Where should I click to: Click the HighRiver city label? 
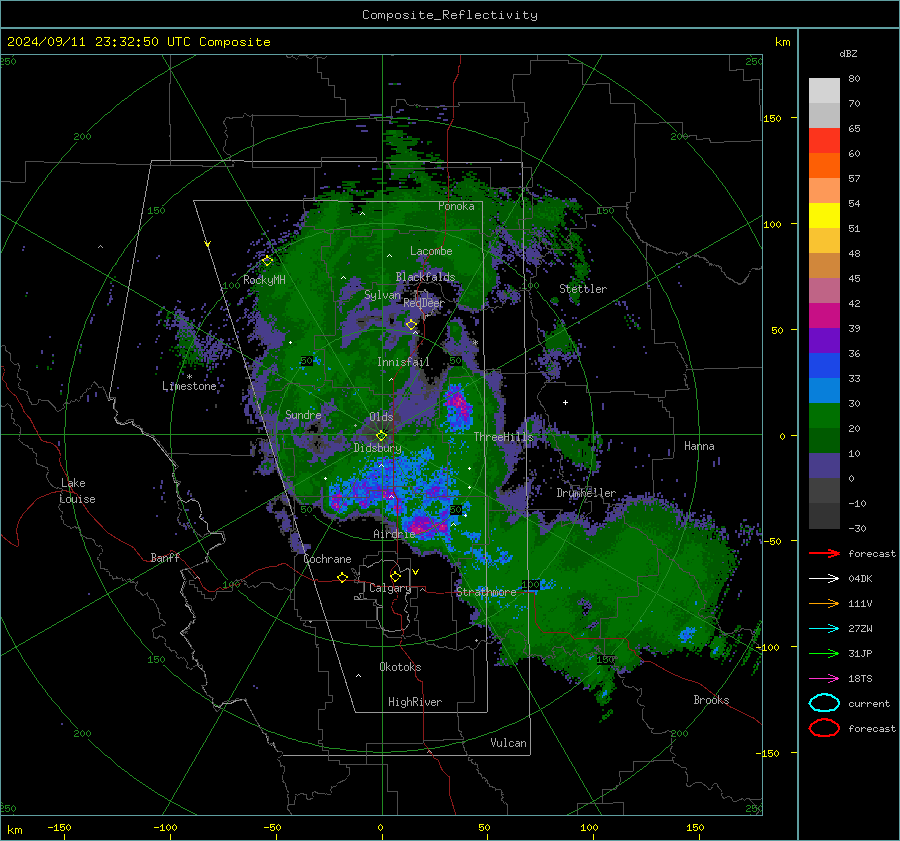415,702
